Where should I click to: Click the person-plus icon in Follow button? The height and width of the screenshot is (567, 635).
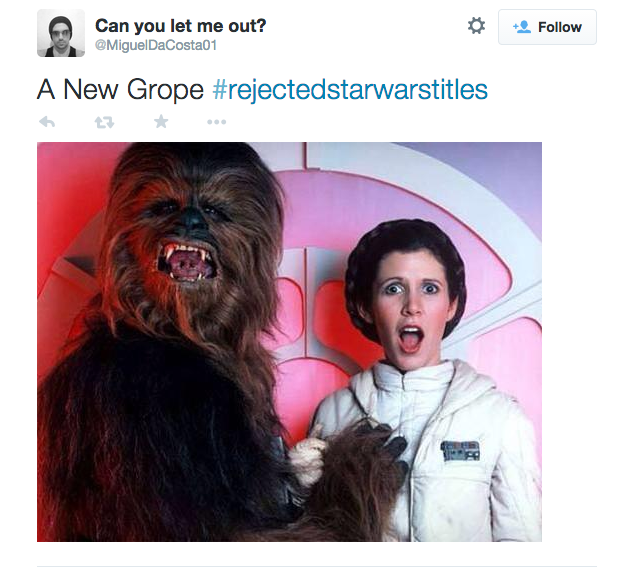pyautogui.click(x=522, y=27)
